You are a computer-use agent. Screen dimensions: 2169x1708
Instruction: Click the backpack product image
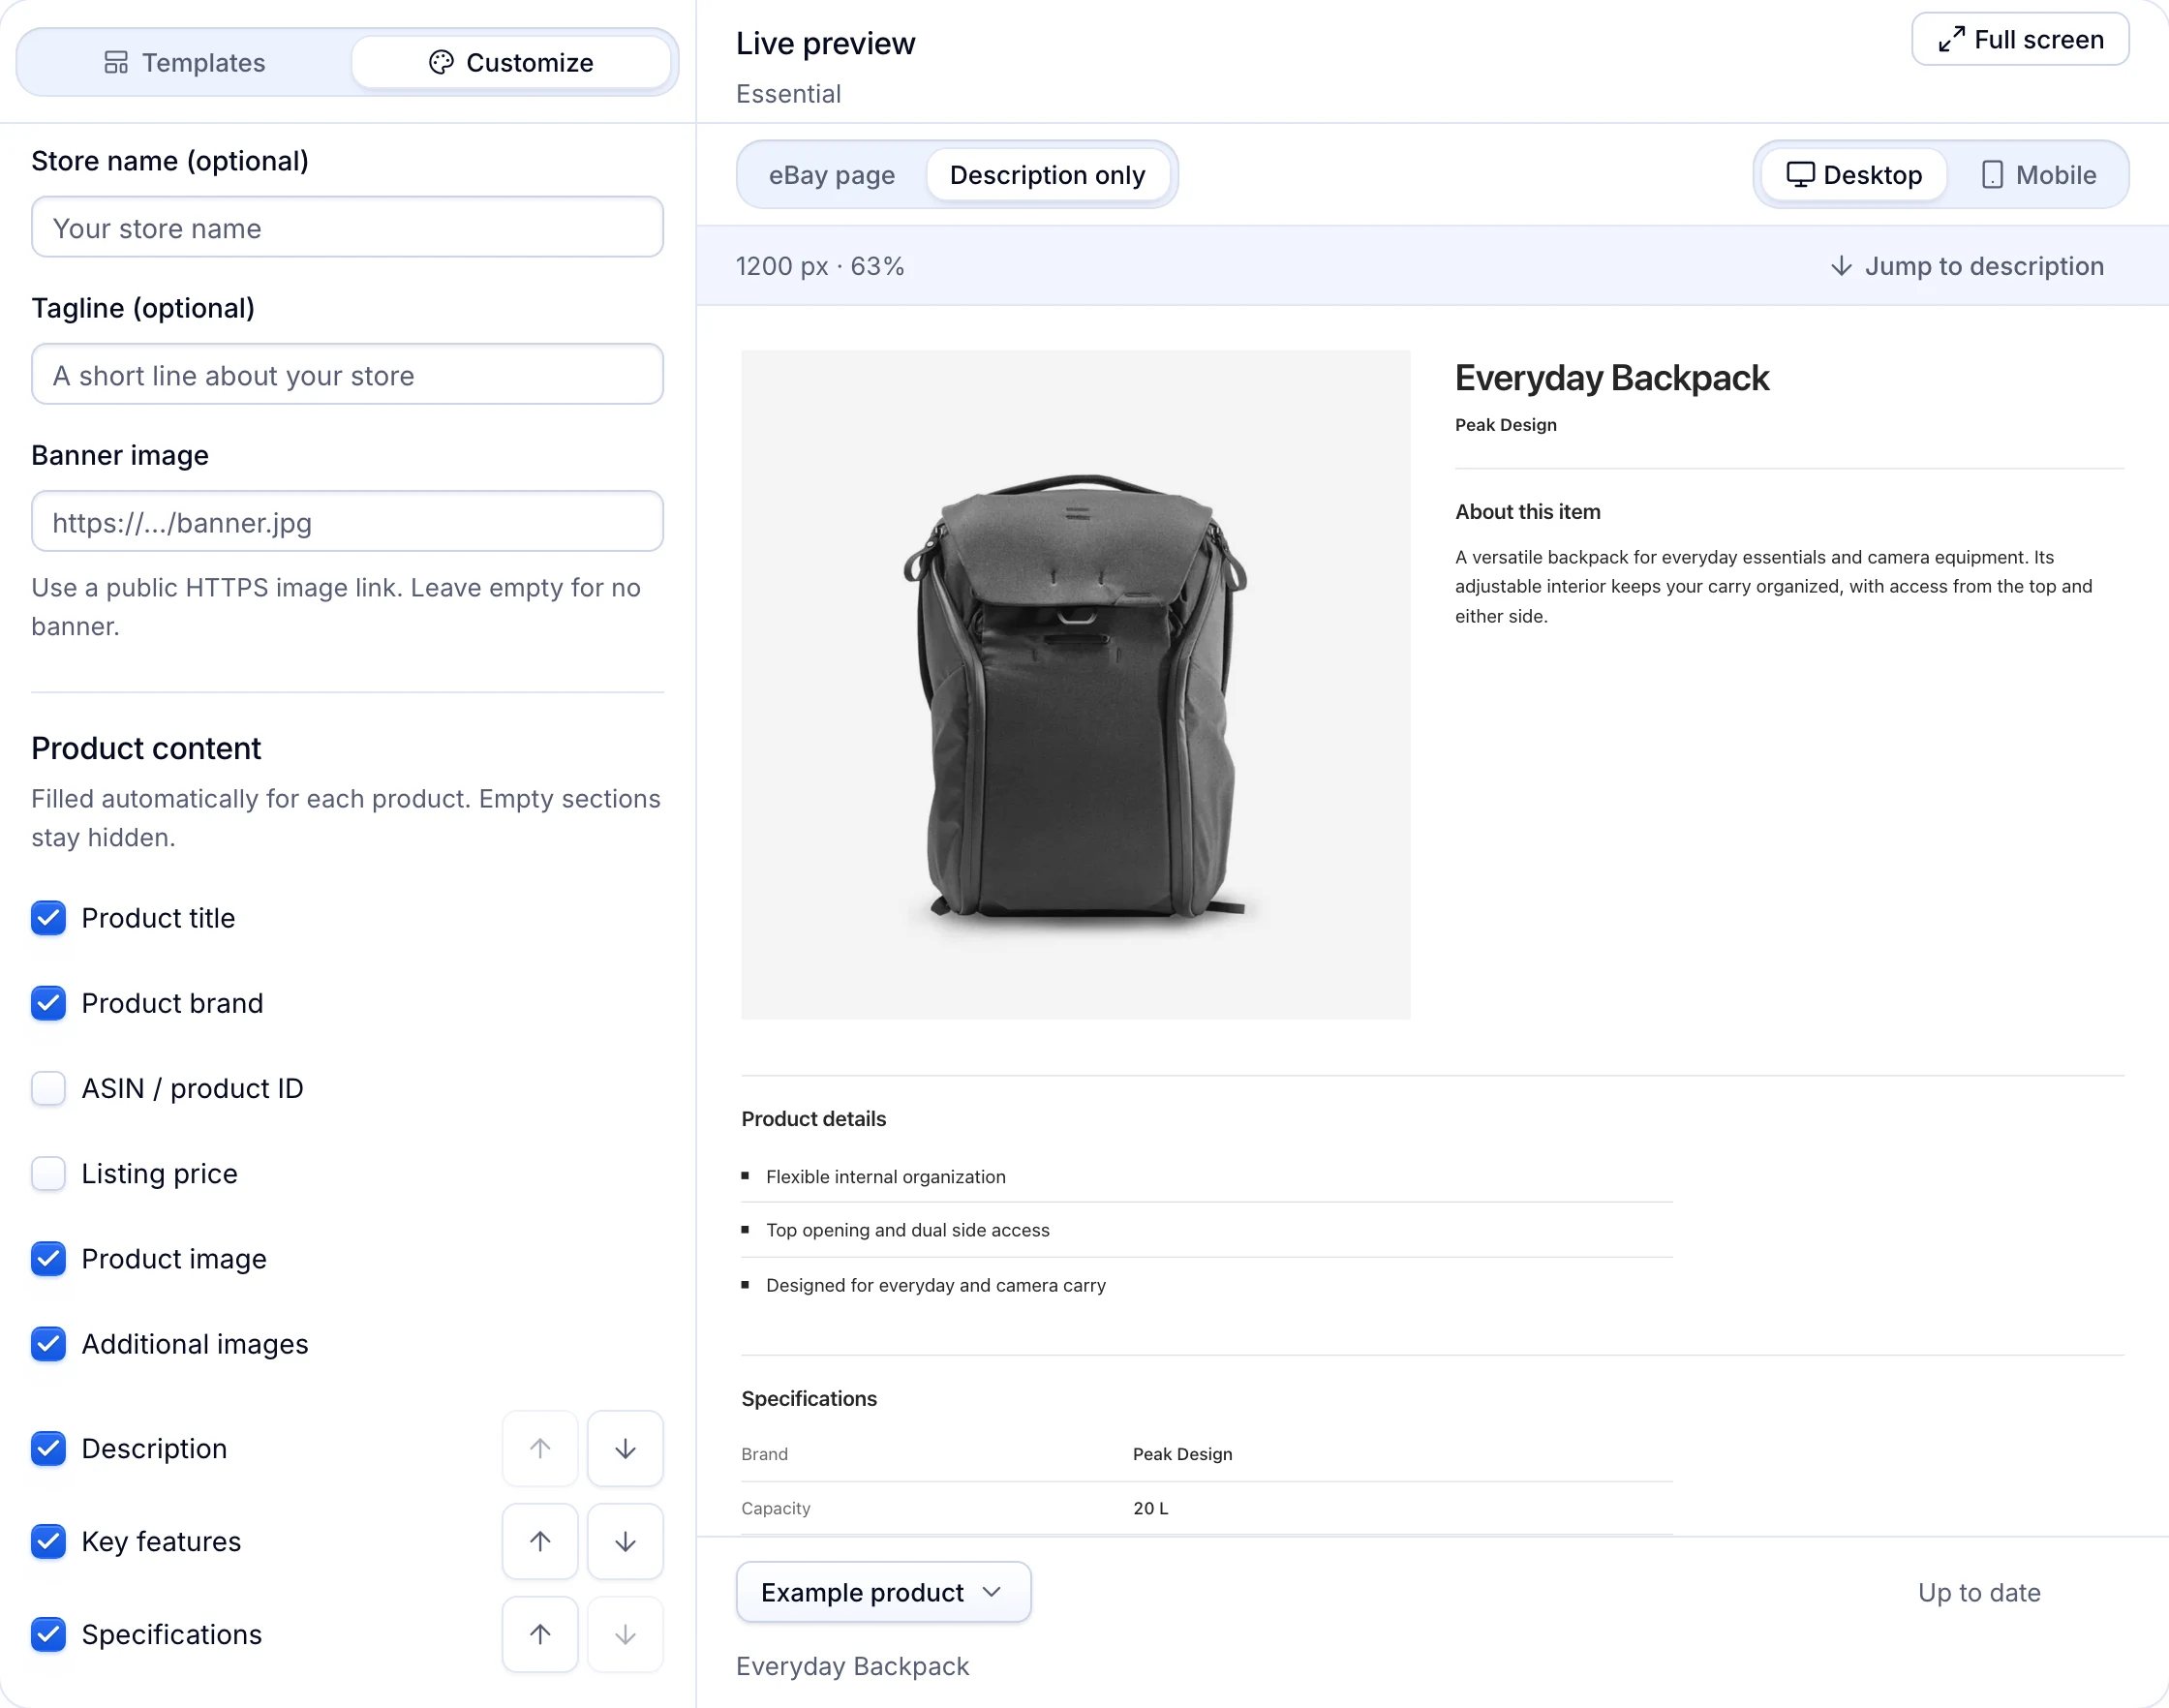tap(1075, 685)
